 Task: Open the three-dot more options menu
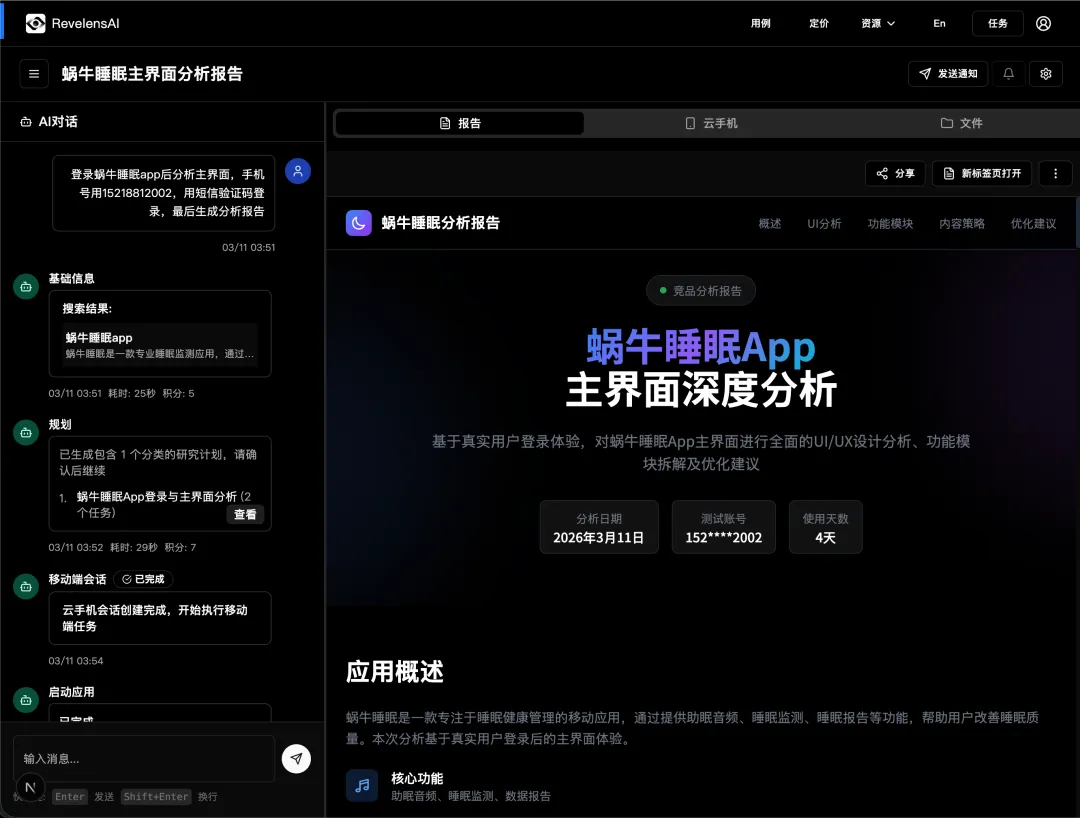point(1055,174)
